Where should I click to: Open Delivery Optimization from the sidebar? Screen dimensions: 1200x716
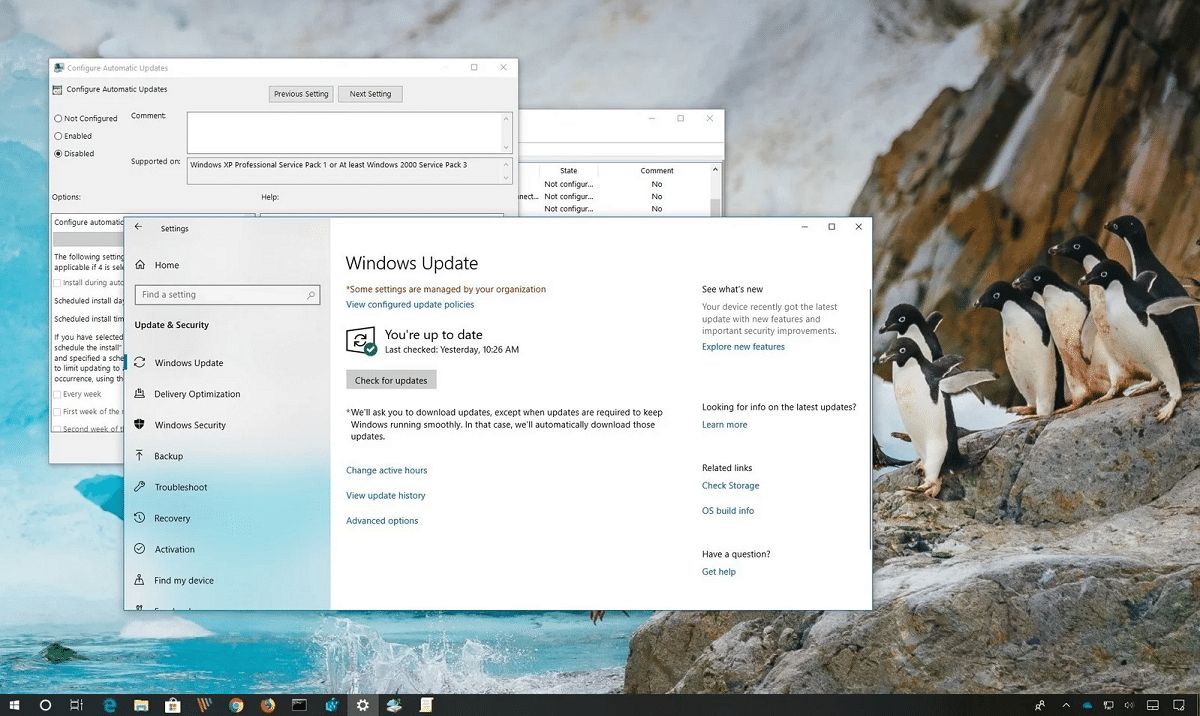[197, 394]
